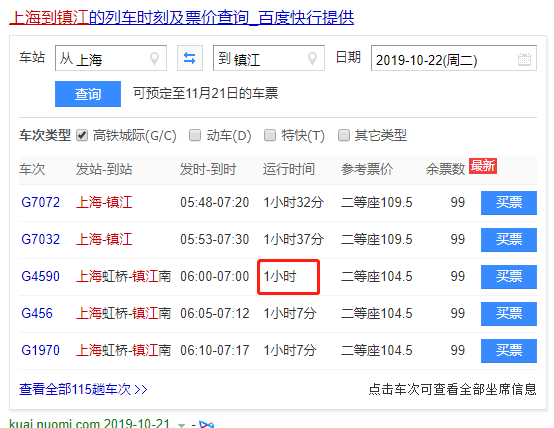Click the 余票数 column header

(445, 169)
